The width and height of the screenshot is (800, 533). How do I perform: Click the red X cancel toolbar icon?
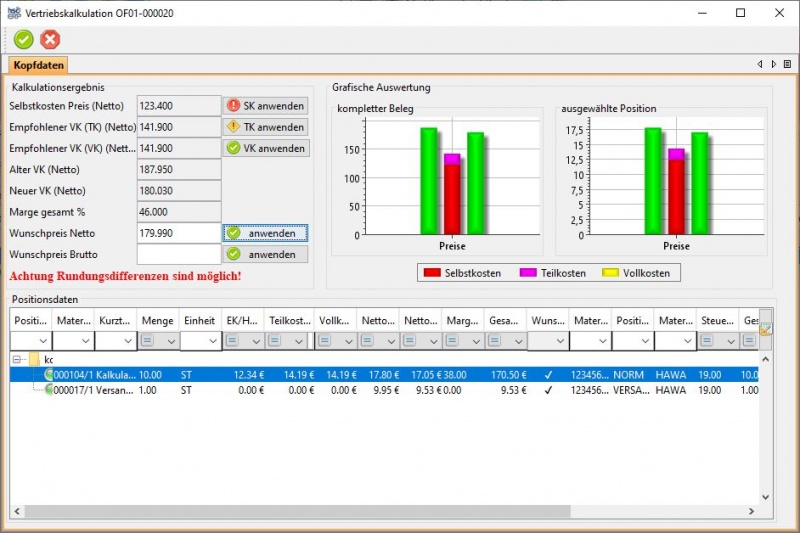click(x=50, y=39)
